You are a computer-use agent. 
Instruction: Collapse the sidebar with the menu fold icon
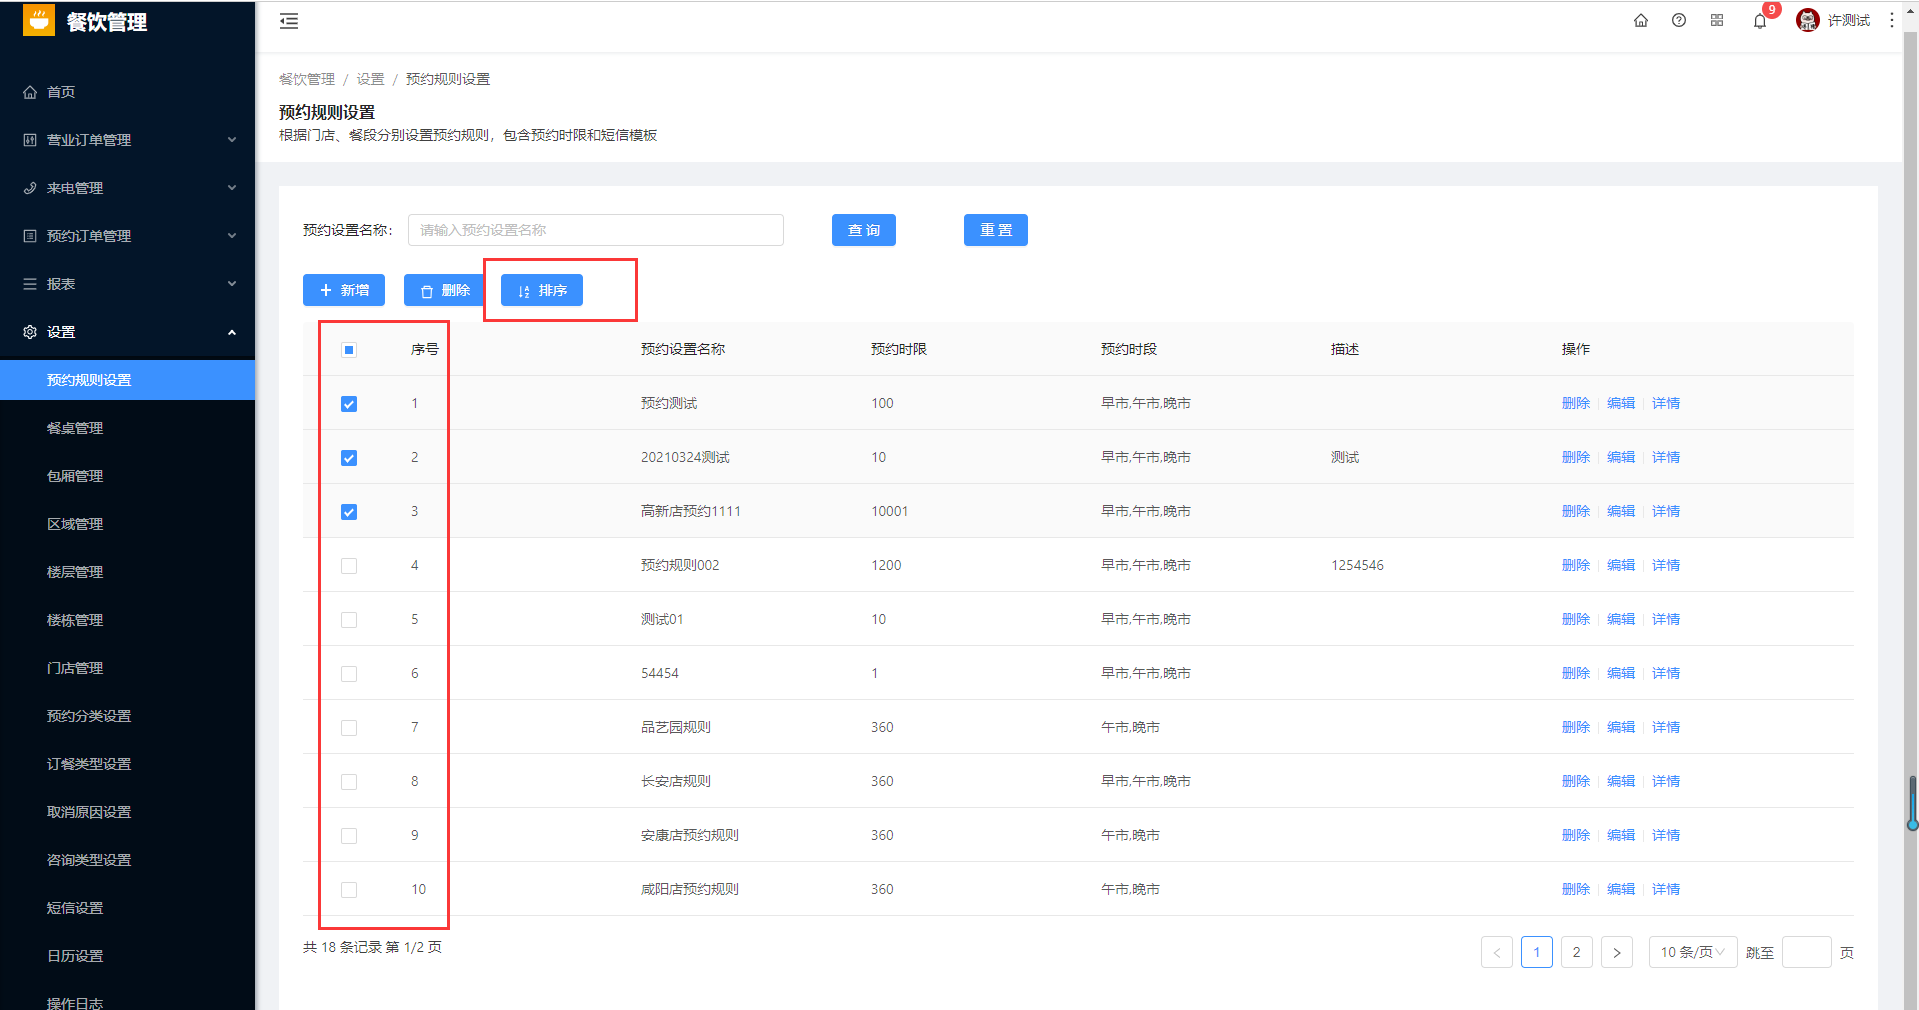[289, 21]
